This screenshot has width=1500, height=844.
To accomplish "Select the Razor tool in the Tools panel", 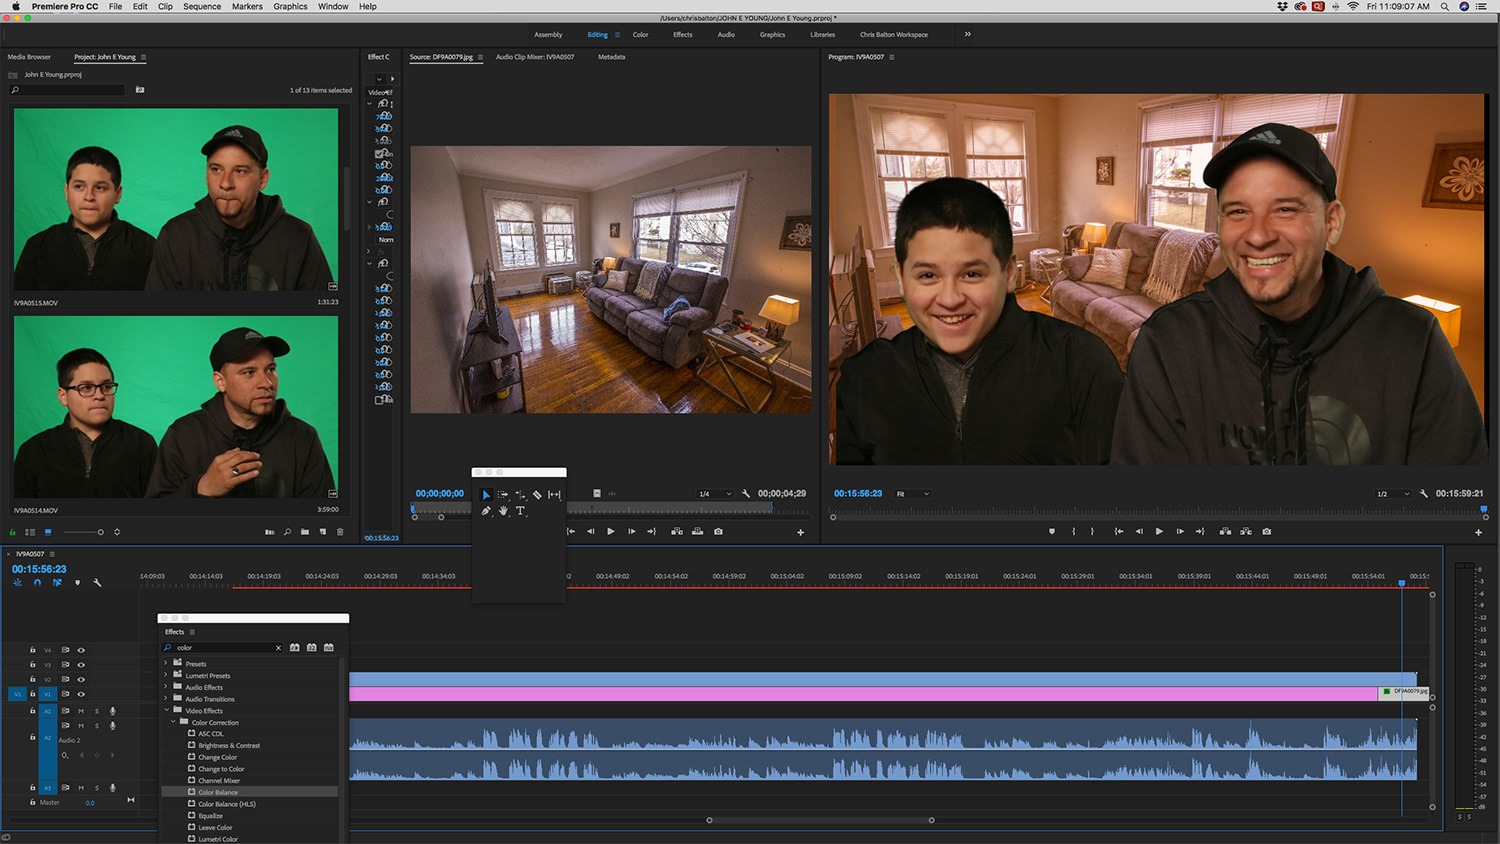I will click(x=537, y=495).
